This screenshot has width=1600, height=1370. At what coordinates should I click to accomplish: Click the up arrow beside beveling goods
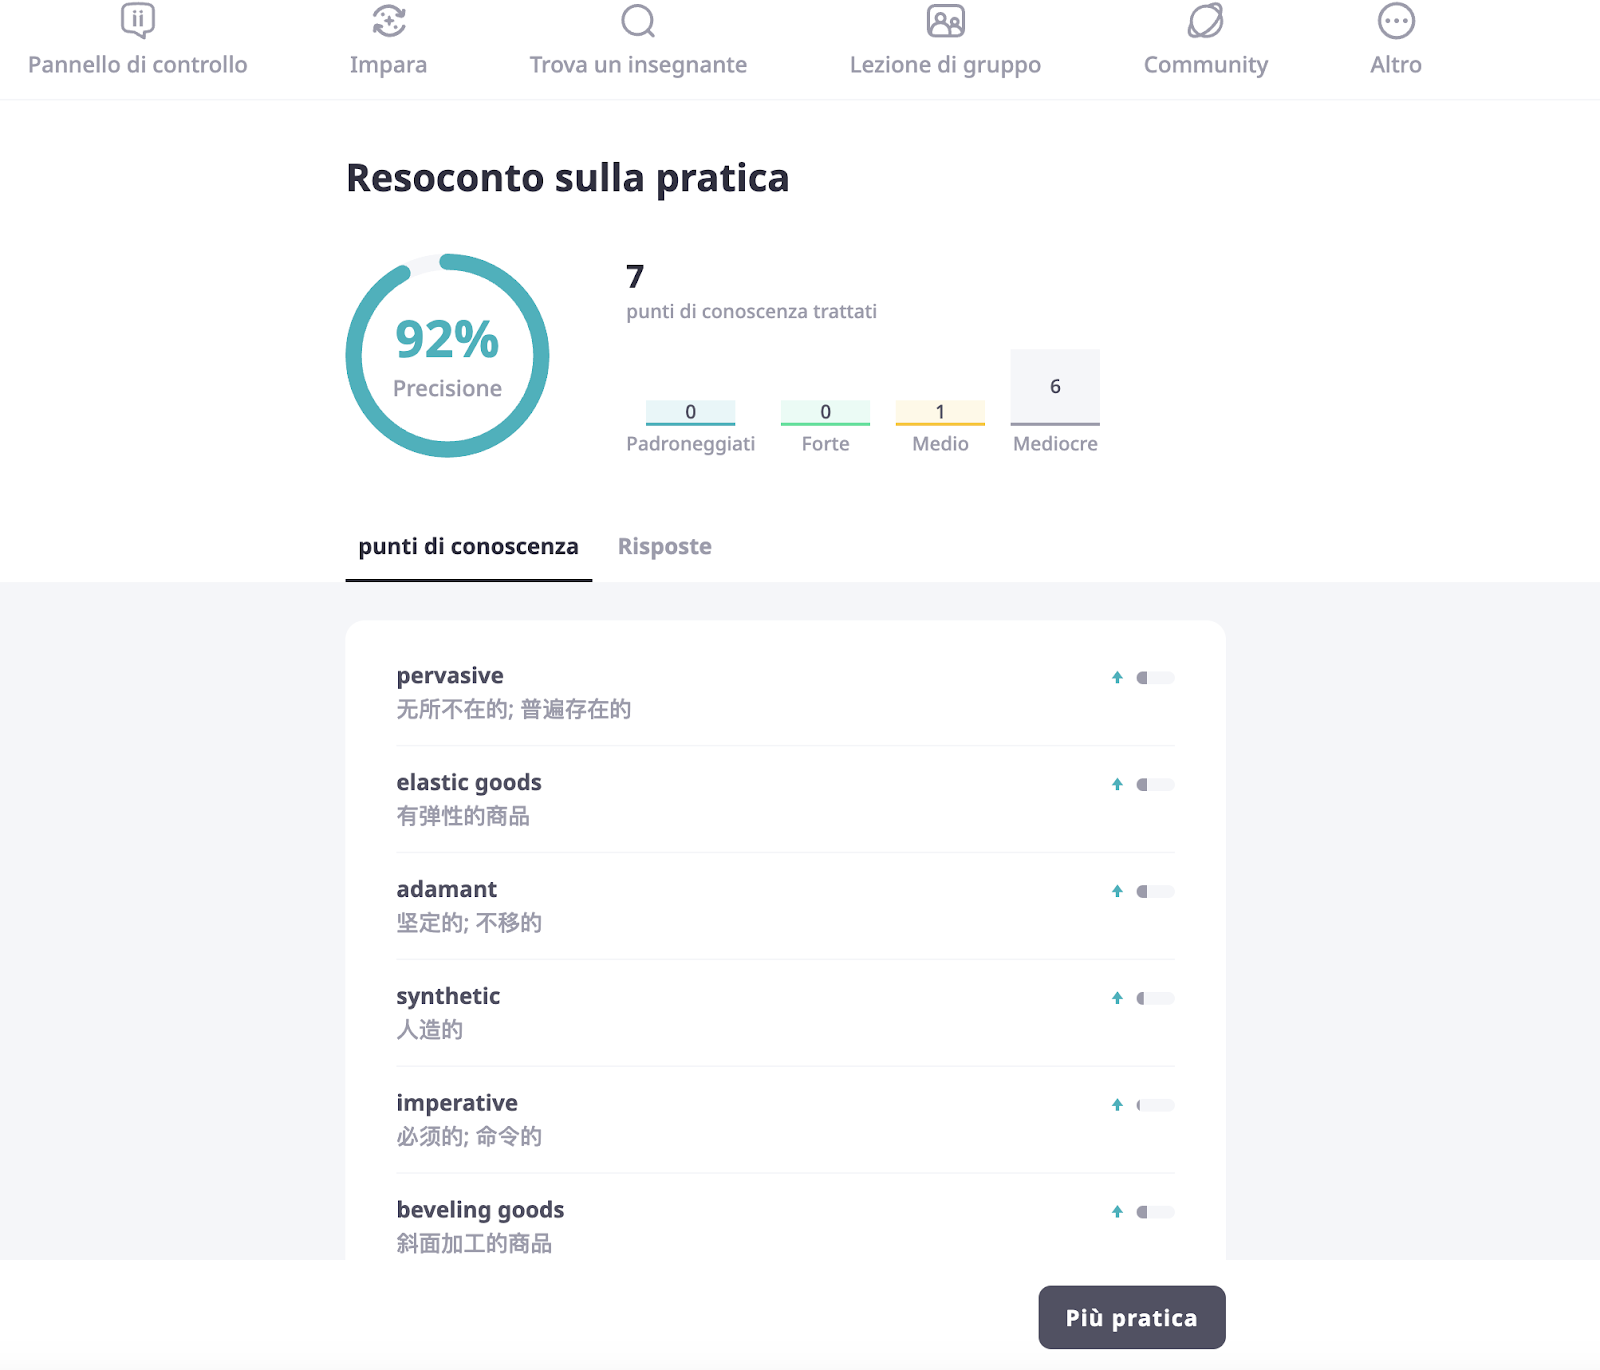(1117, 1212)
